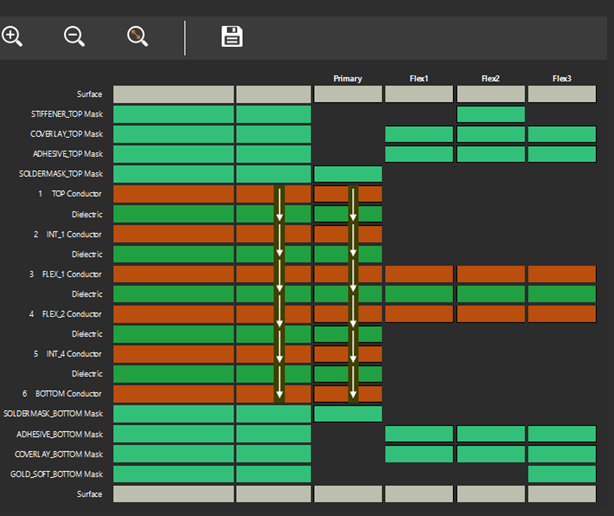Click the zoom to fit magnifier icon
This screenshot has width=614, height=516.
click(x=138, y=37)
